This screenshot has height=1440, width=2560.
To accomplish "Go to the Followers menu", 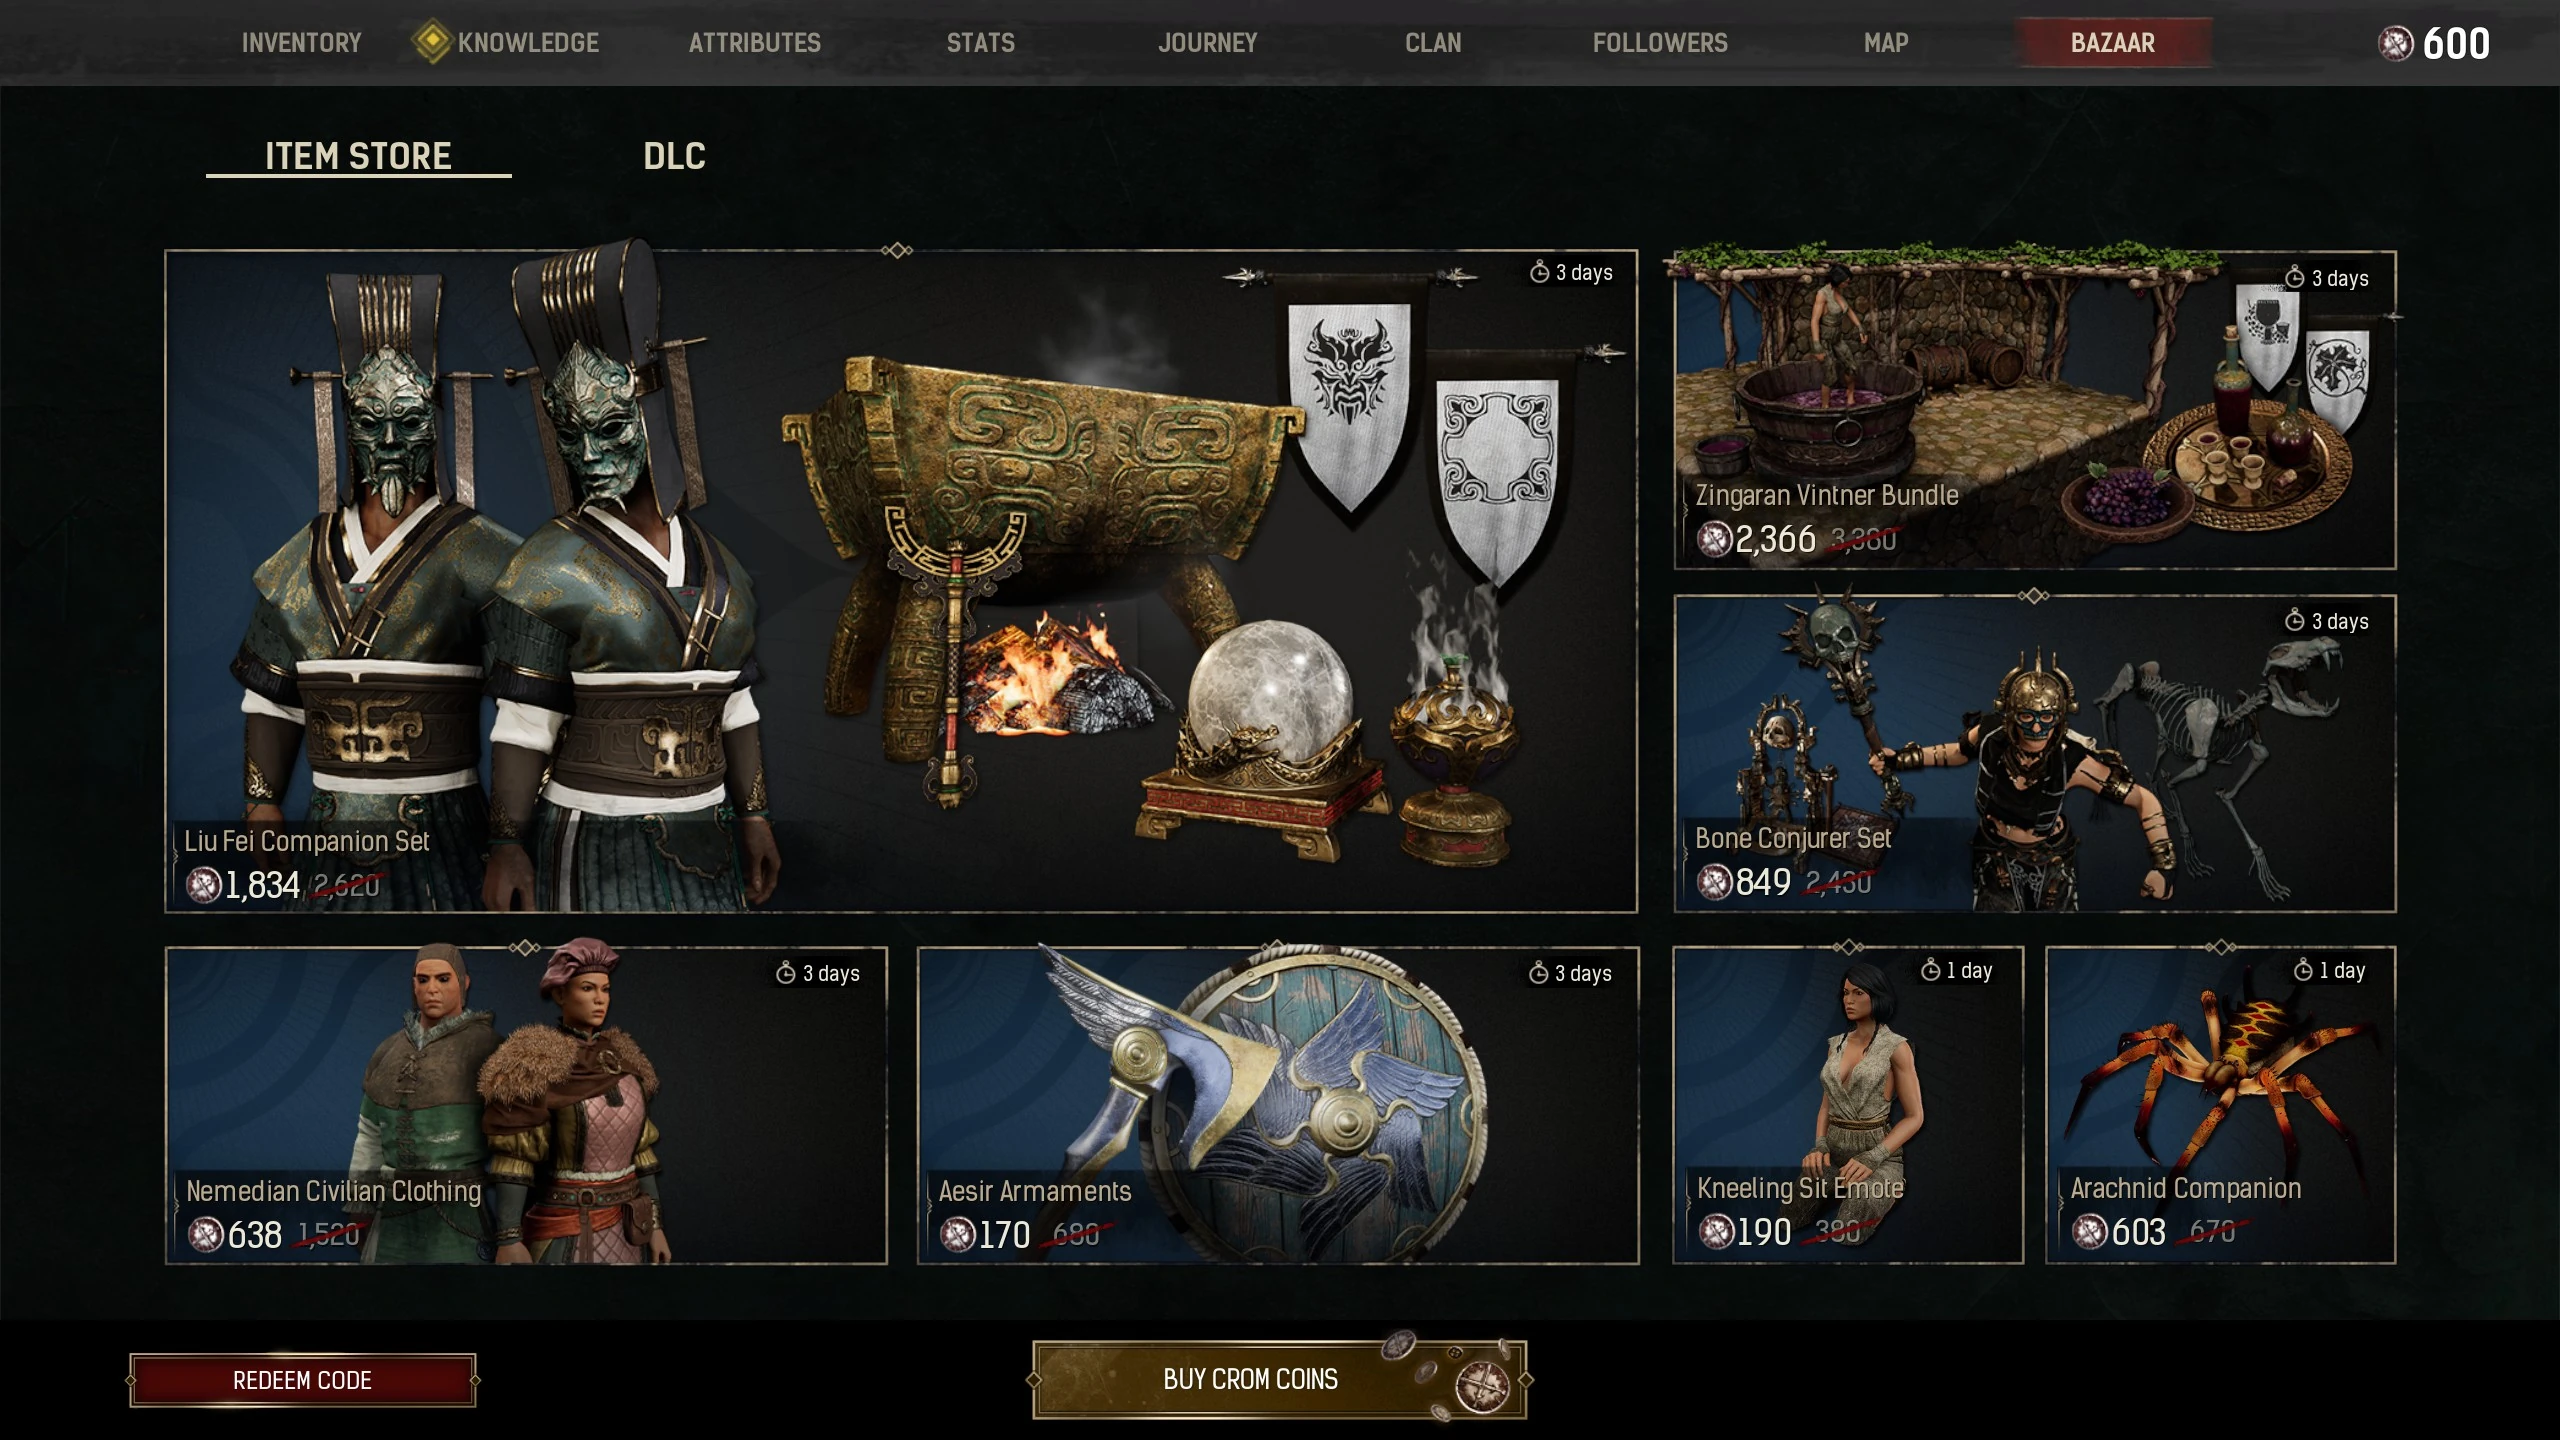I will point(1660,43).
